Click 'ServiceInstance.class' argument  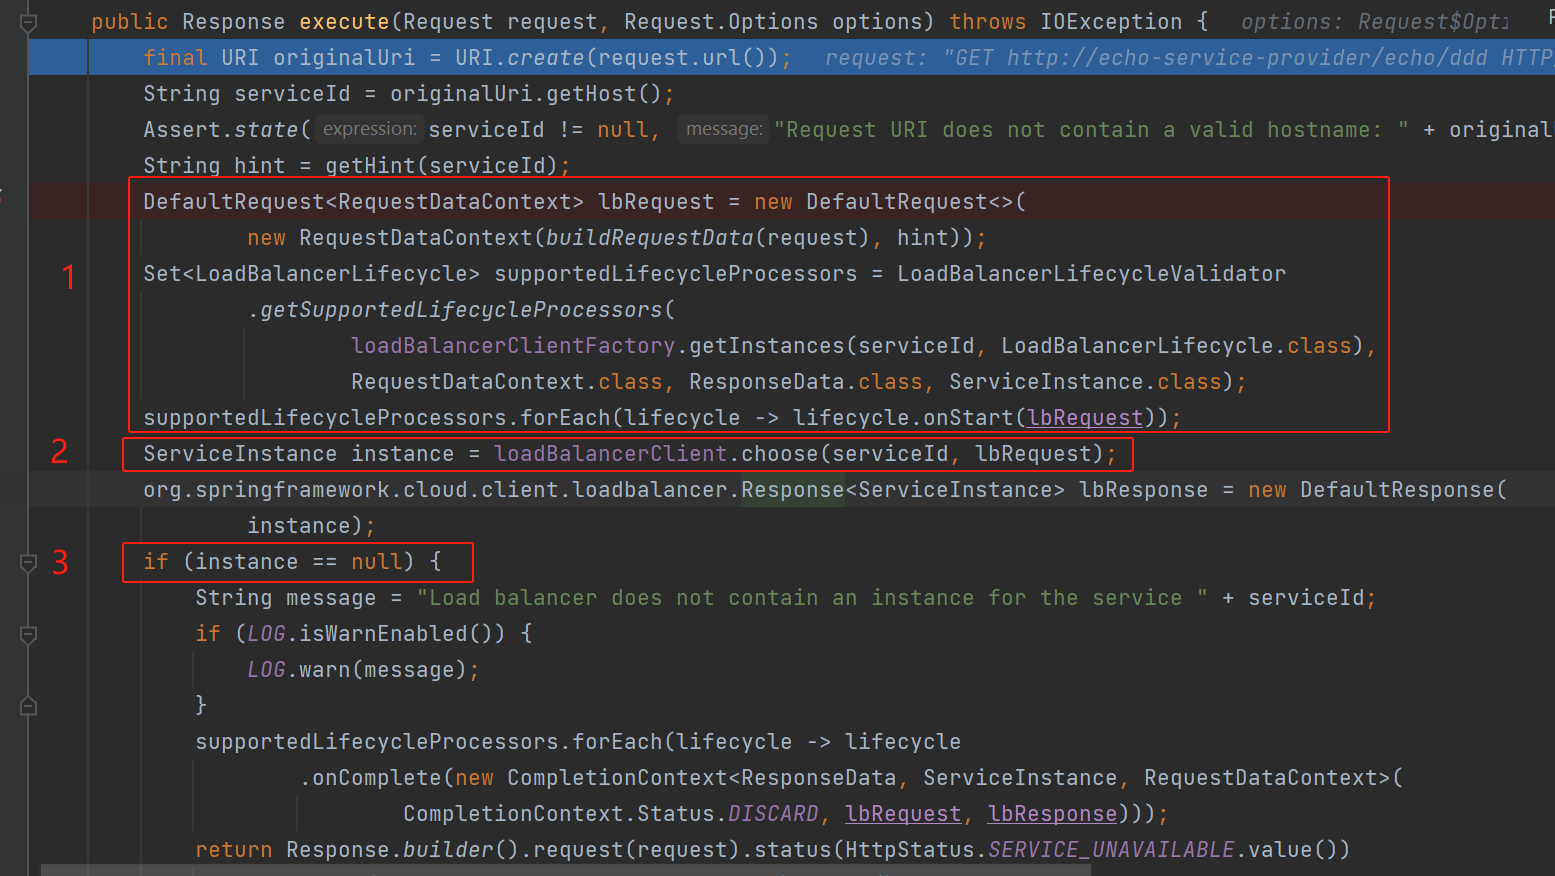coord(1086,382)
